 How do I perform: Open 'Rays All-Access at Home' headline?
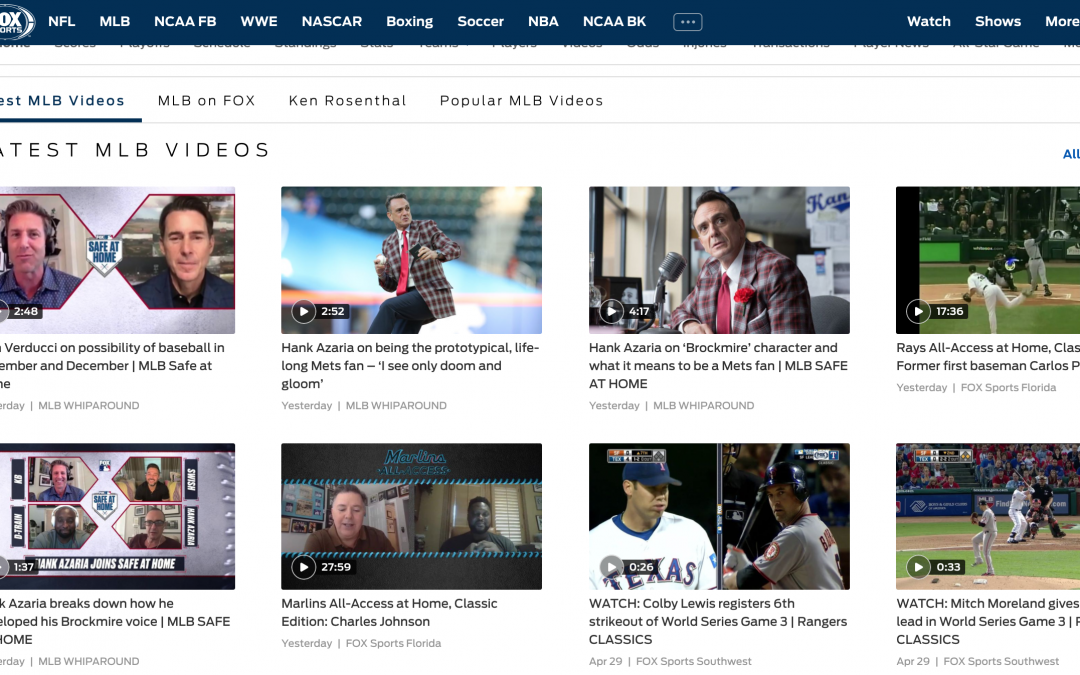point(988,357)
